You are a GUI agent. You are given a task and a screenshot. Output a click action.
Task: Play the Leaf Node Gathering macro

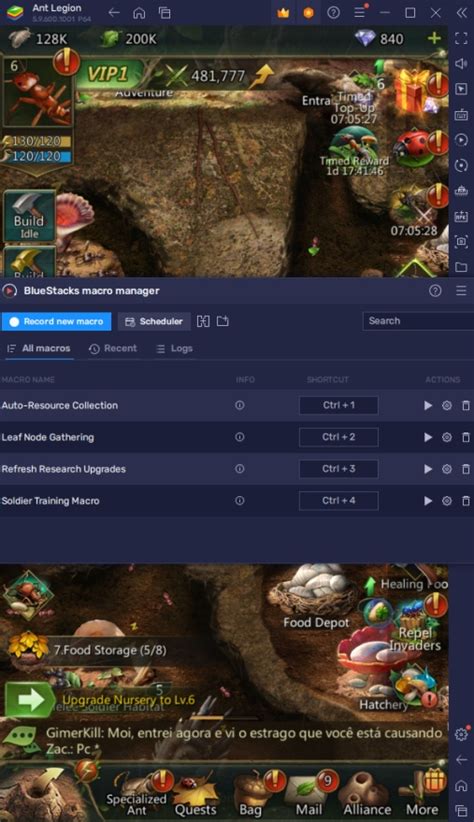(x=428, y=437)
